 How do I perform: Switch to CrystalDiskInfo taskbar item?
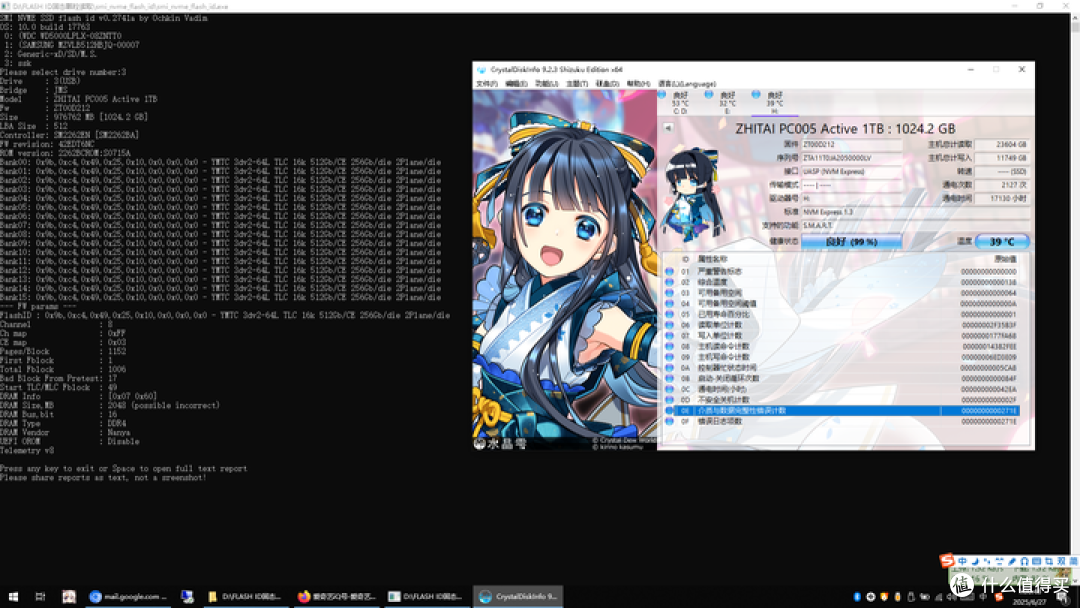(518, 596)
